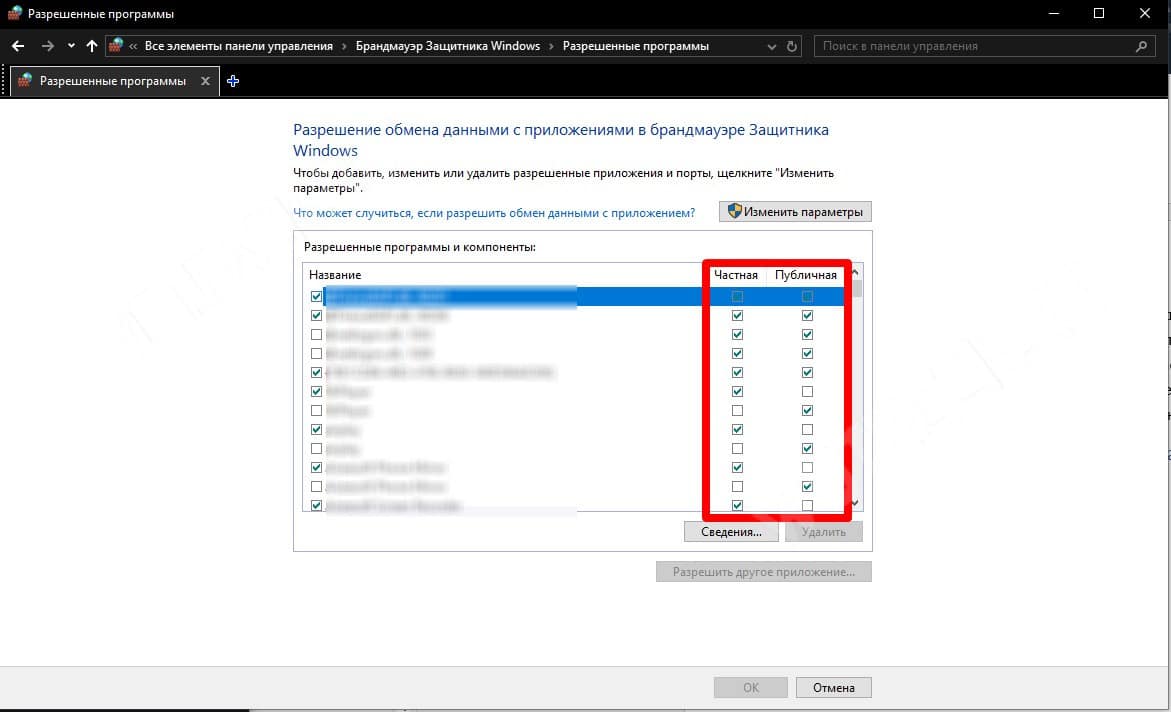The width and height of the screenshot is (1171, 712).
Task: Open the recent locations dropdown next to Forward
Action: (71, 46)
